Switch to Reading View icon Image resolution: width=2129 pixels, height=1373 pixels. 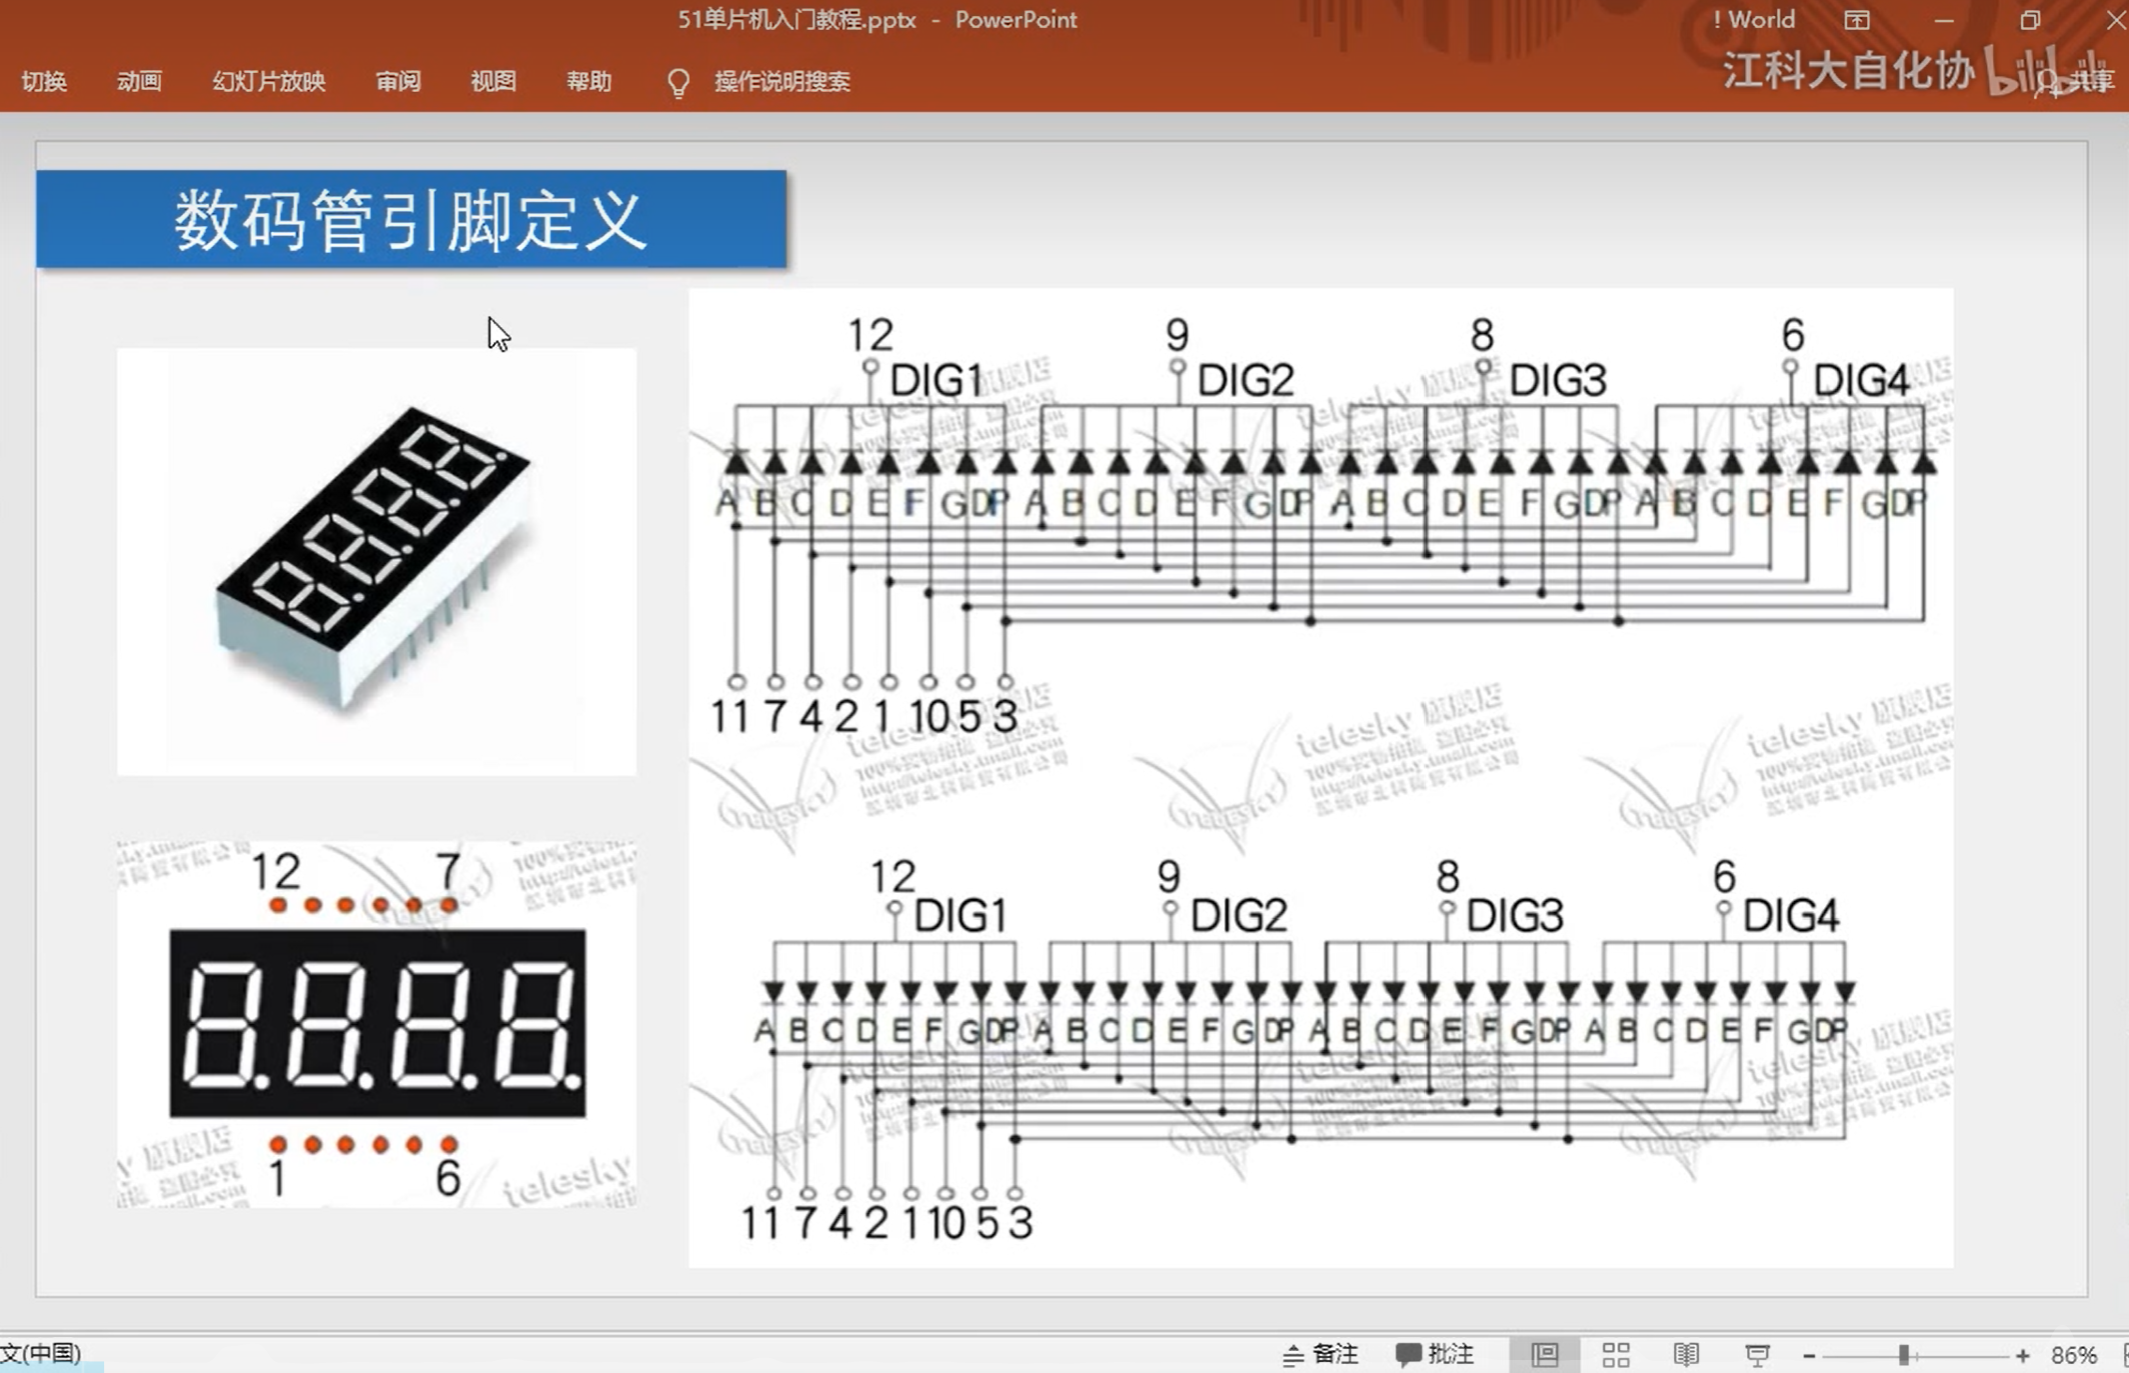click(x=1686, y=1354)
